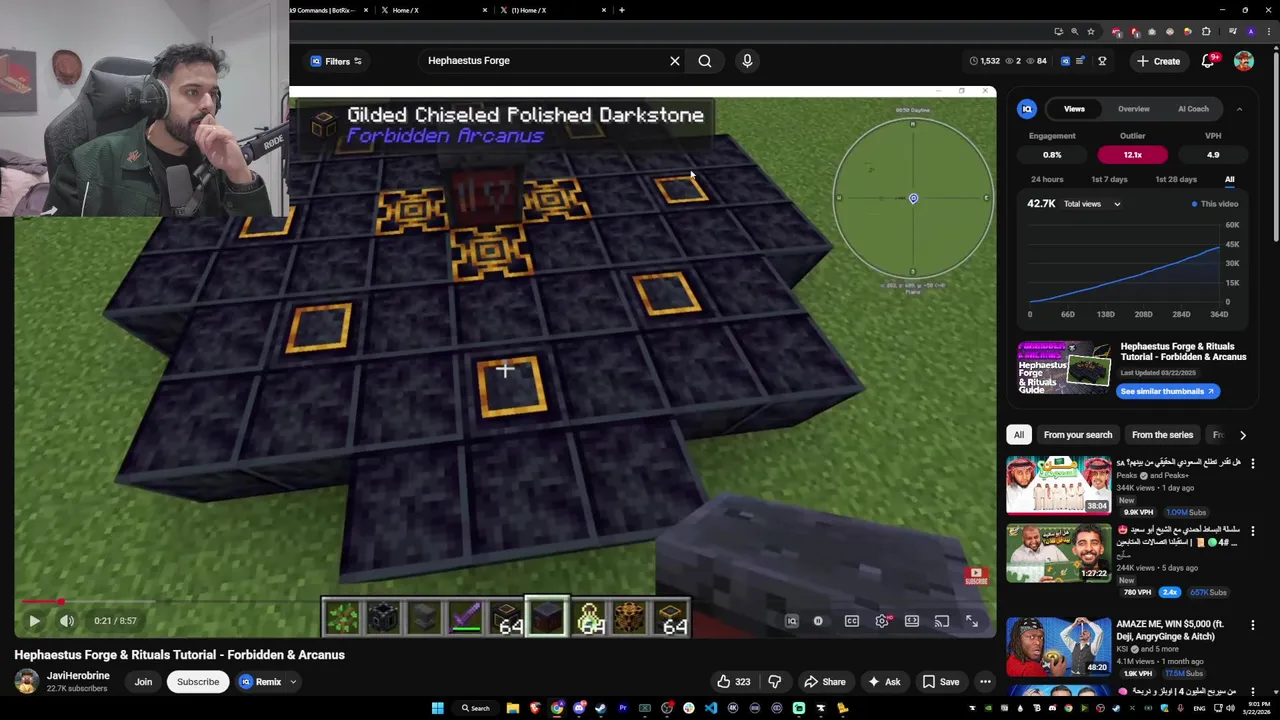Click the browser zoom magnifier icon
1280x720 pixels.
point(1075,32)
